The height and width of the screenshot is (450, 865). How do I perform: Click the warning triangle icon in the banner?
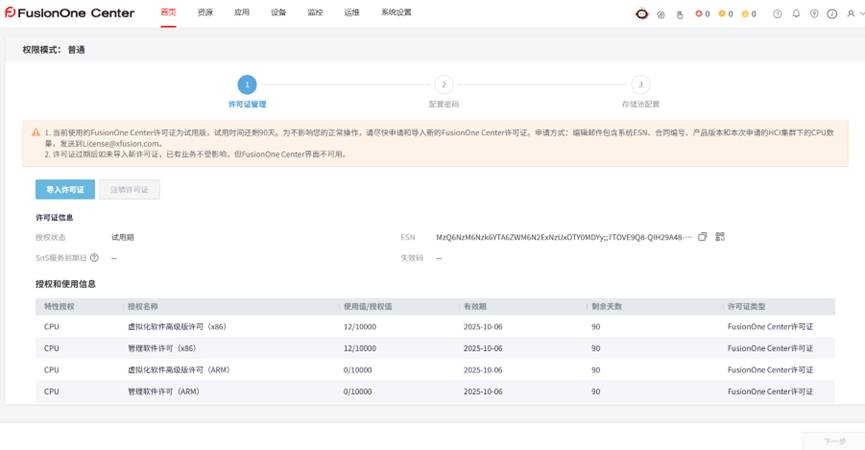pyautogui.click(x=36, y=132)
